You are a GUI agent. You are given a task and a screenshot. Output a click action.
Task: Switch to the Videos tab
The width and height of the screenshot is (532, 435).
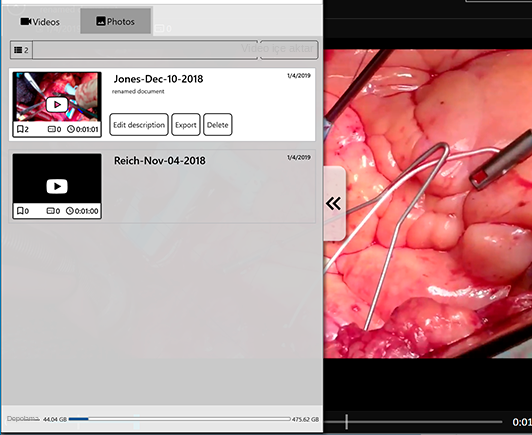coord(40,22)
